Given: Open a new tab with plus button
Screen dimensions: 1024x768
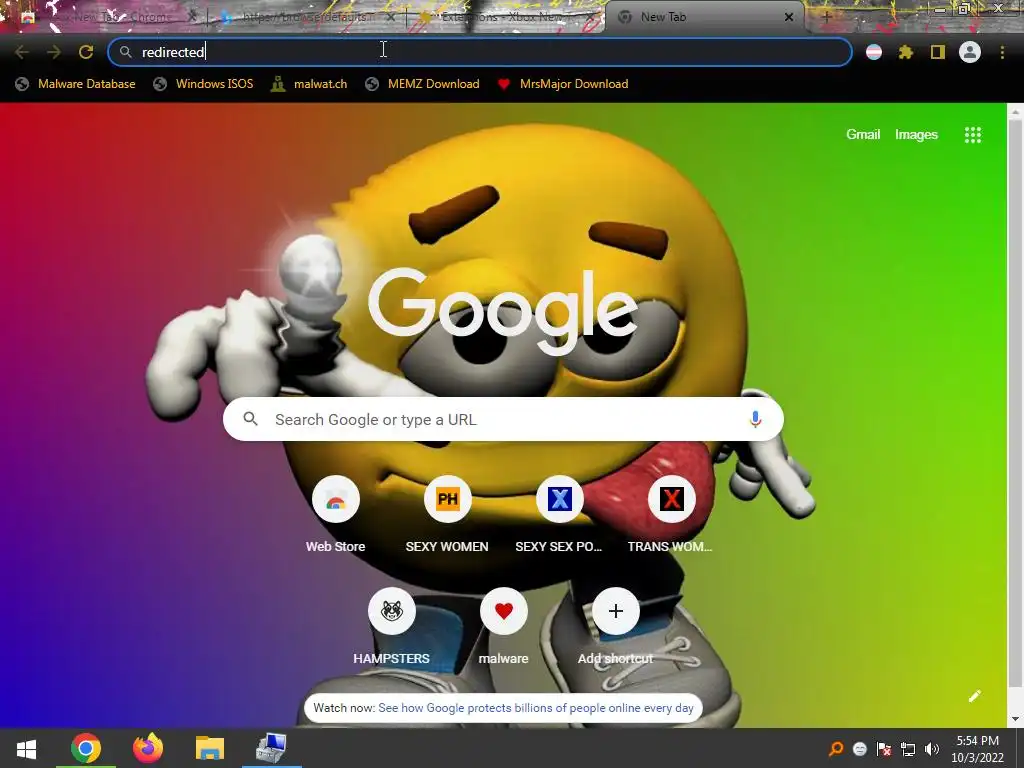Looking at the screenshot, I should (x=826, y=17).
